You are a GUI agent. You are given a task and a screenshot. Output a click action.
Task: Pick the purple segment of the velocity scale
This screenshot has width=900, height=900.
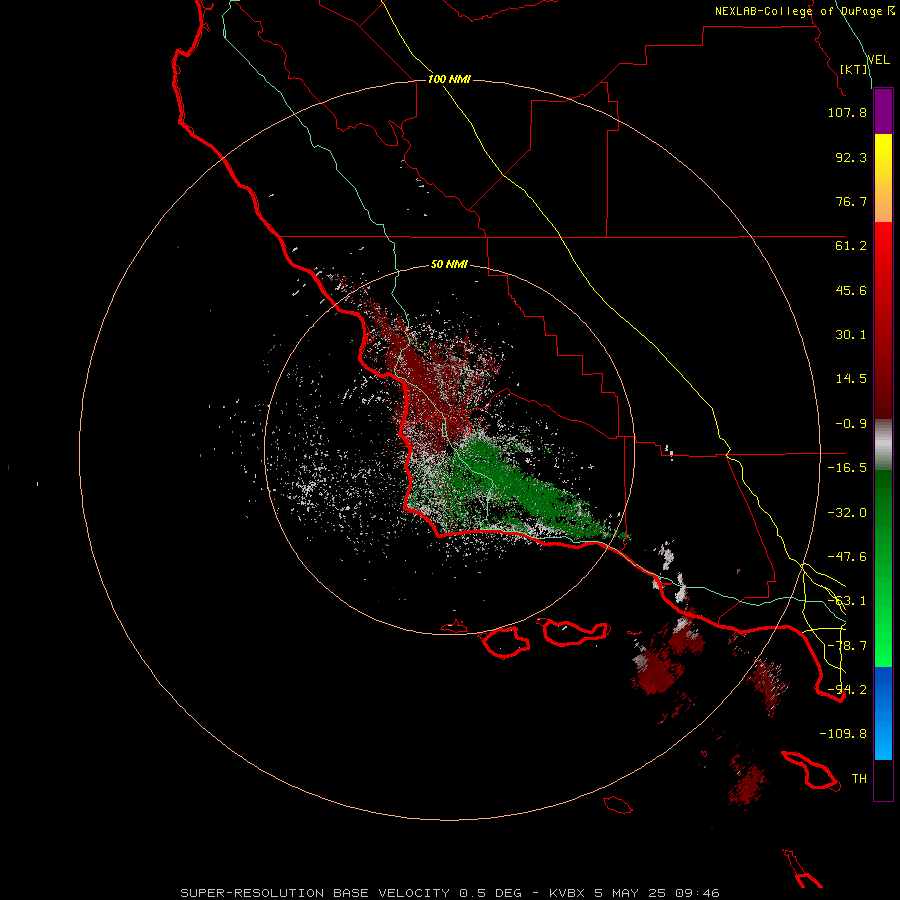tap(883, 111)
